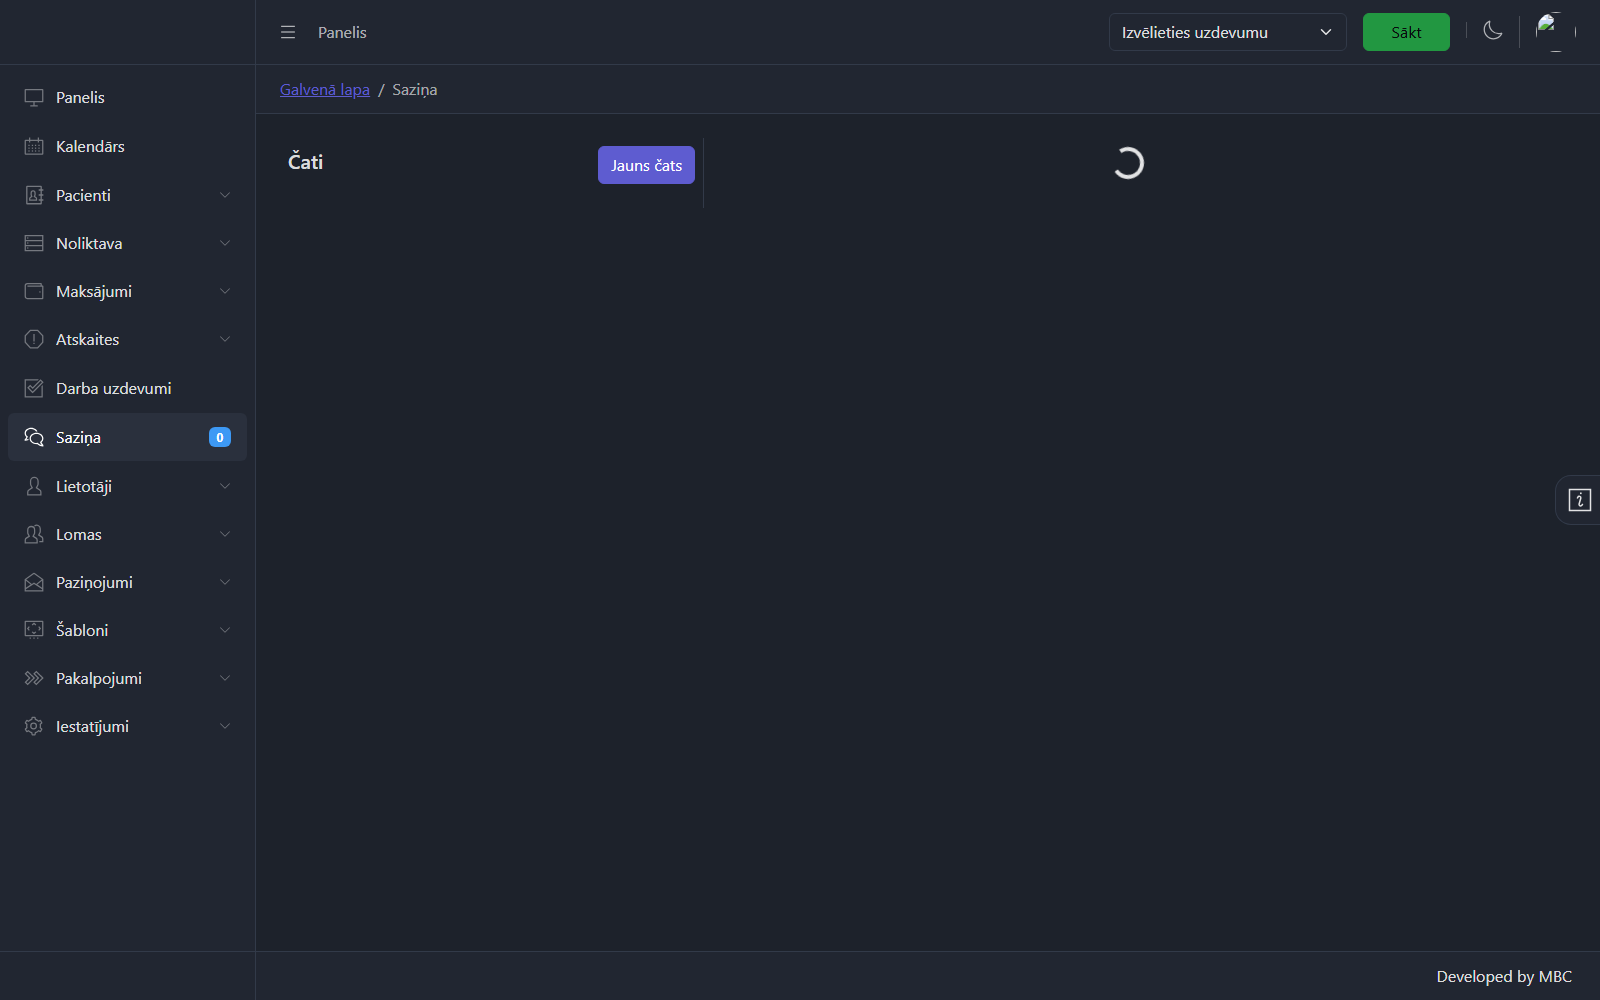Click the Noliktava storage icon
This screenshot has height=1000, width=1600.
tap(34, 243)
